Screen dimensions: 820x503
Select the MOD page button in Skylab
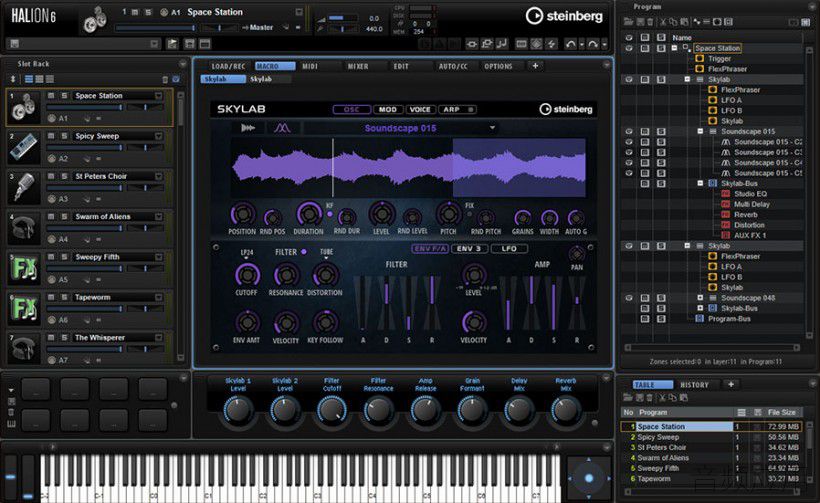[x=388, y=109]
